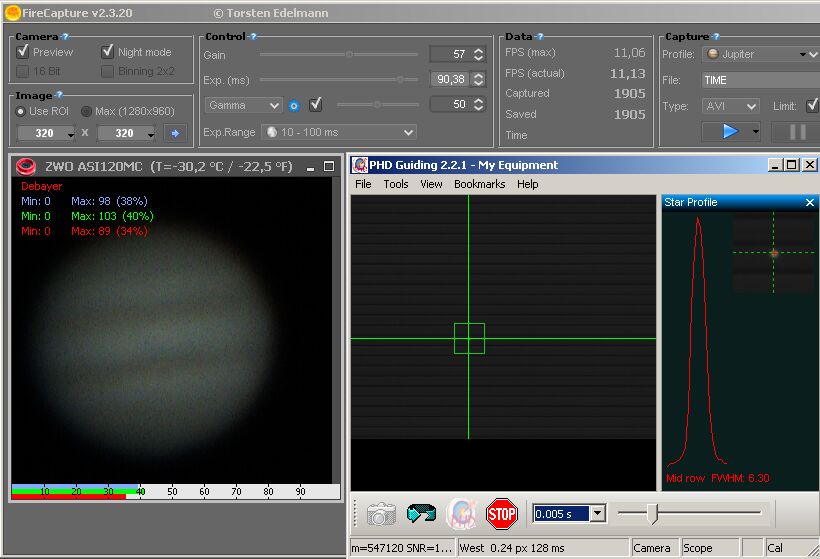This screenshot has width=820, height=559.
Task: Click the blue gamma reset icon
Action: pyautogui.click(x=294, y=105)
